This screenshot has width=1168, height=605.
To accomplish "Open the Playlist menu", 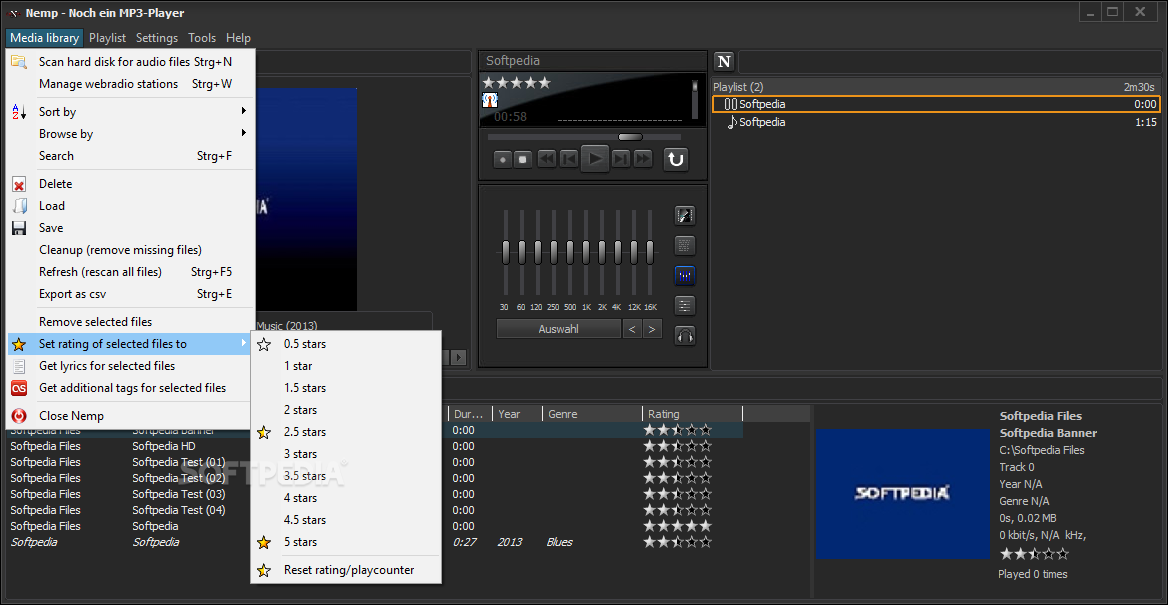I will coord(107,38).
